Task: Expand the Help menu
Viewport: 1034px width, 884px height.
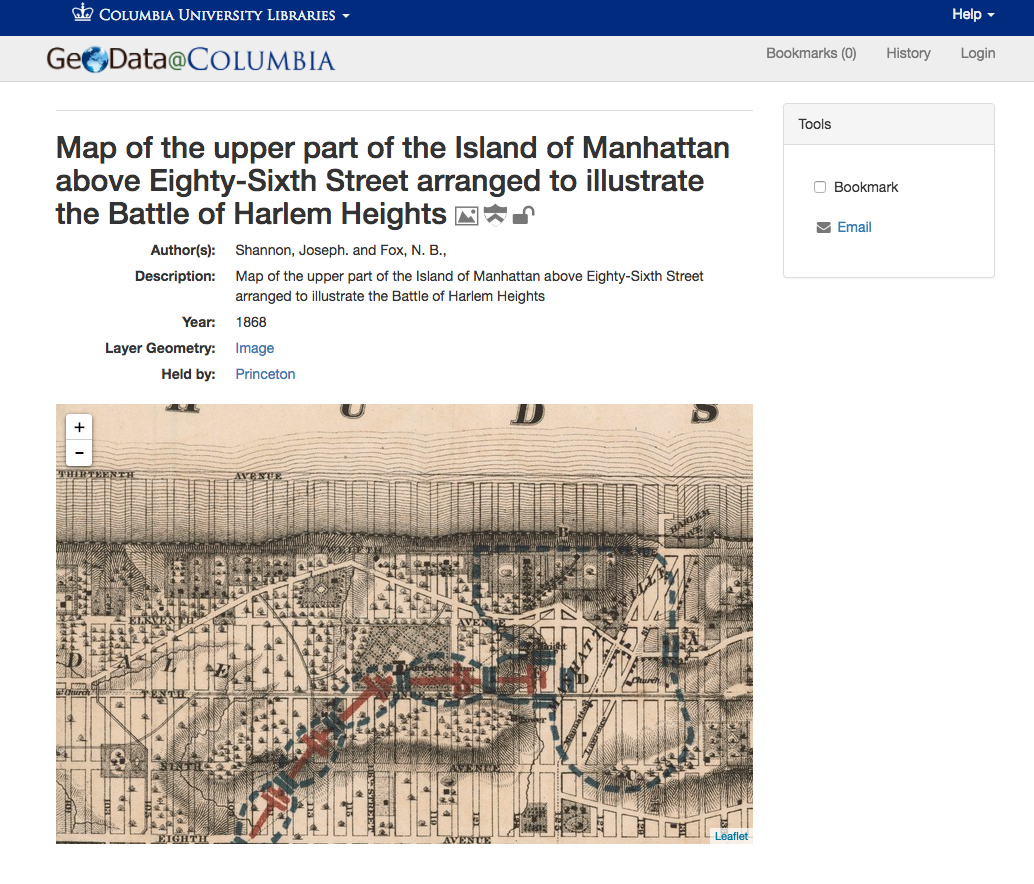Action: tap(973, 15)
